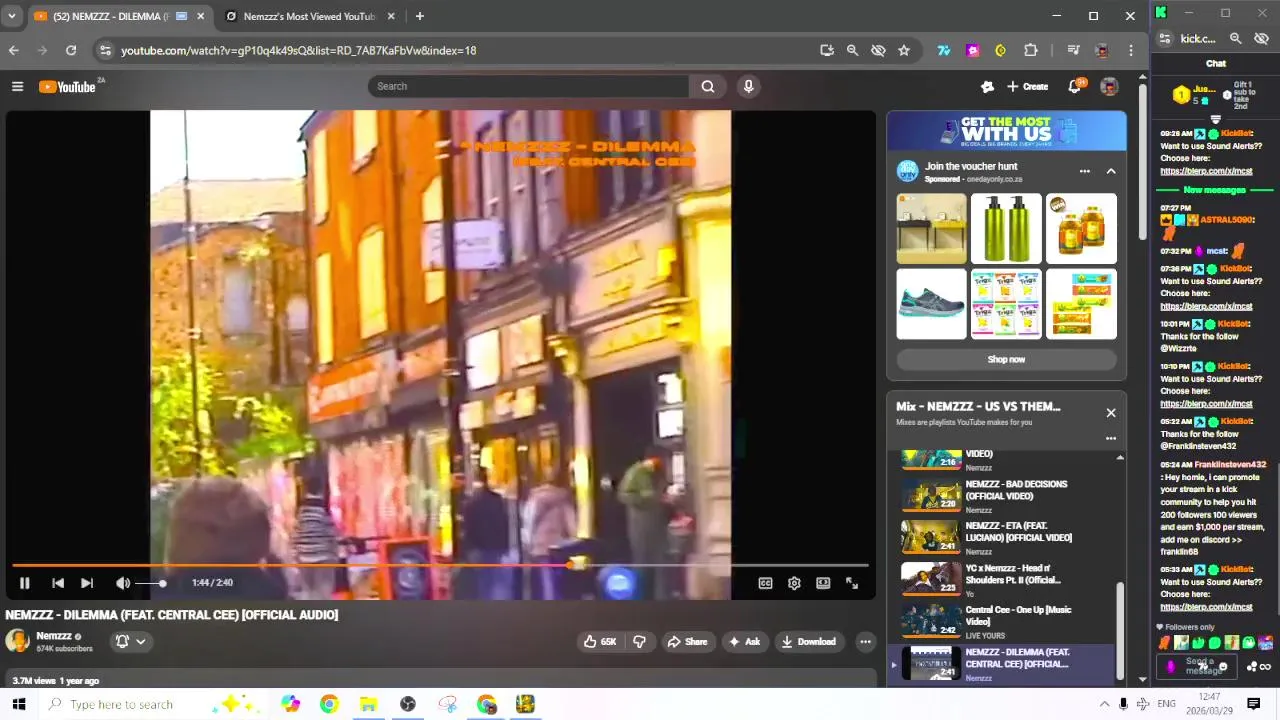The width and height of the screenshot is (1280, 720).
Task: Open Chrome extensions puzzle menu
Action: (x=1030, y=50)
